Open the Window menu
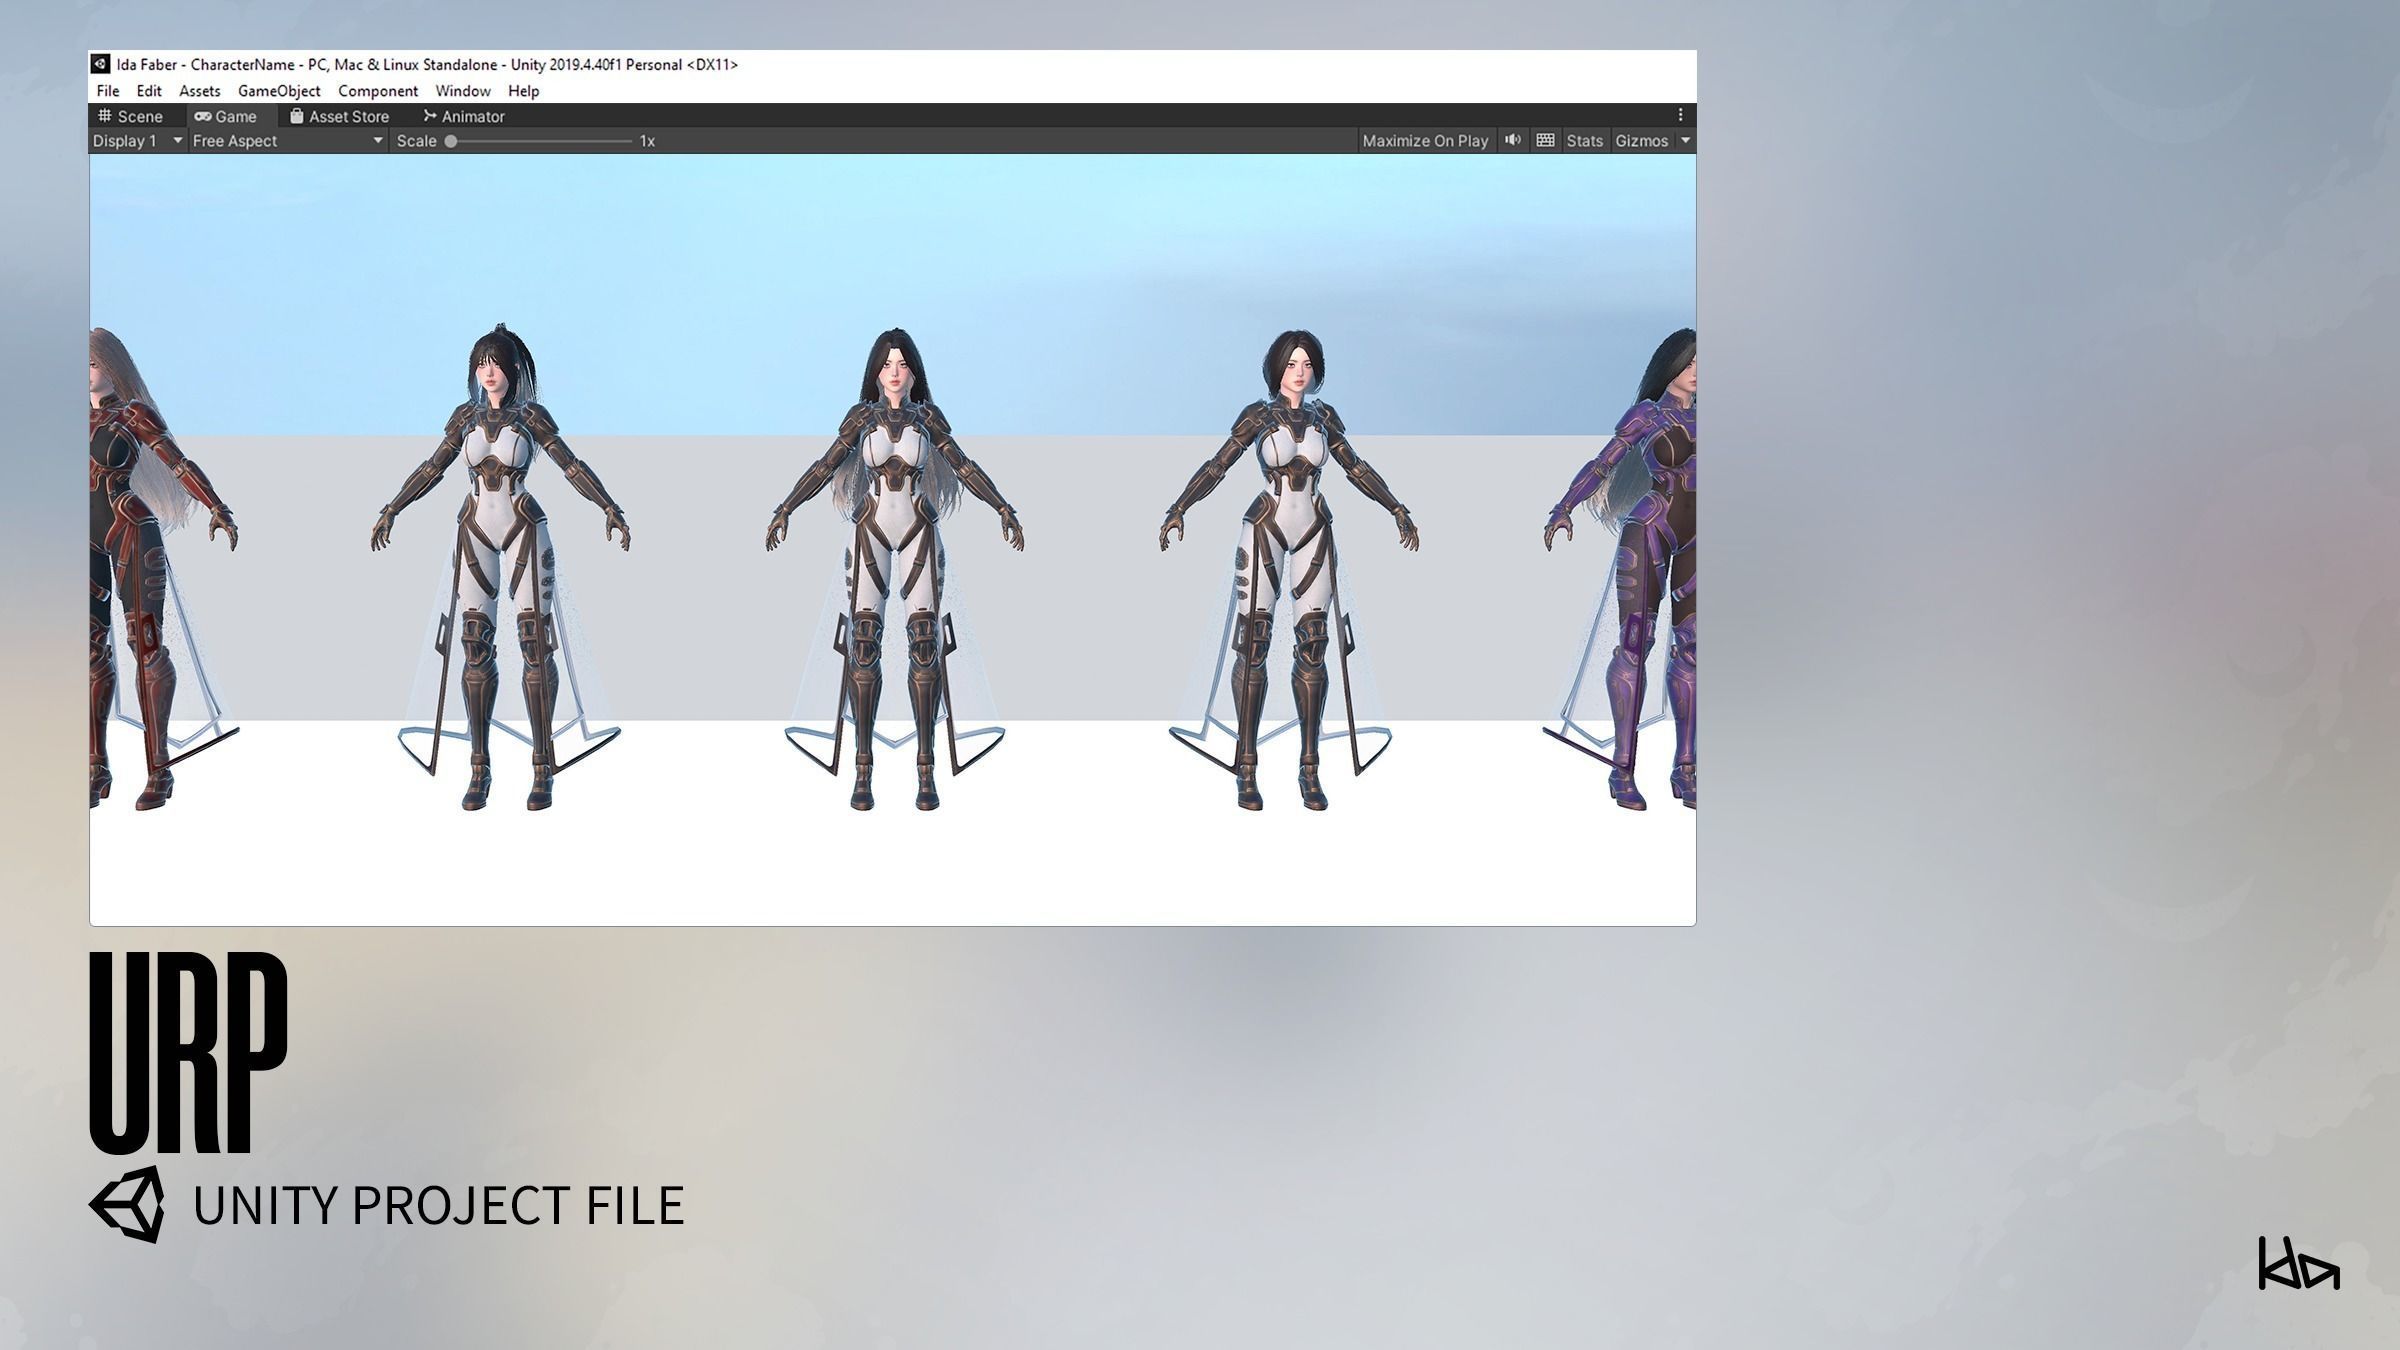 click(463, 91)
